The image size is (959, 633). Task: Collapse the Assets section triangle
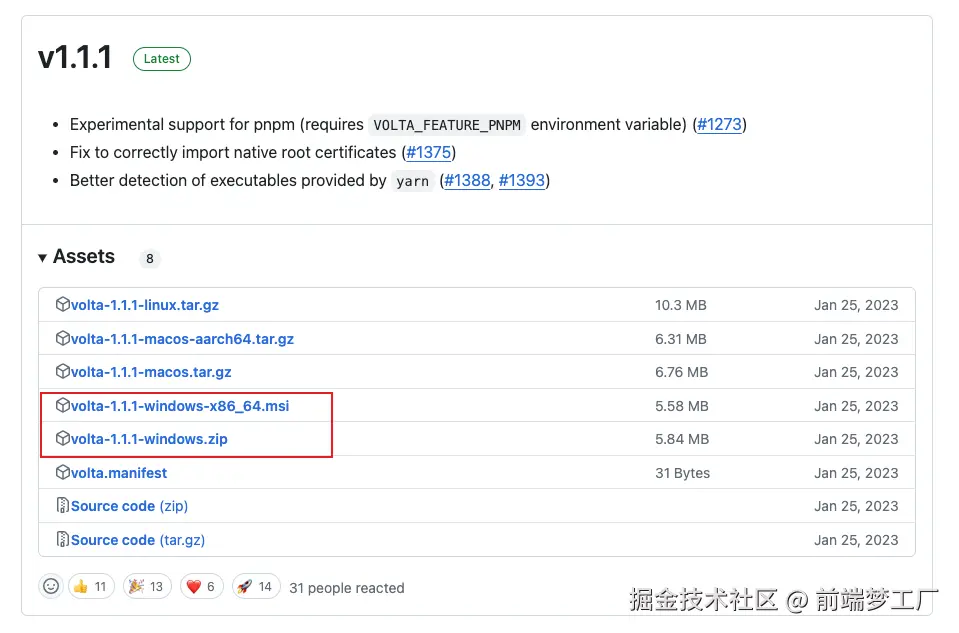pos(42,257)
